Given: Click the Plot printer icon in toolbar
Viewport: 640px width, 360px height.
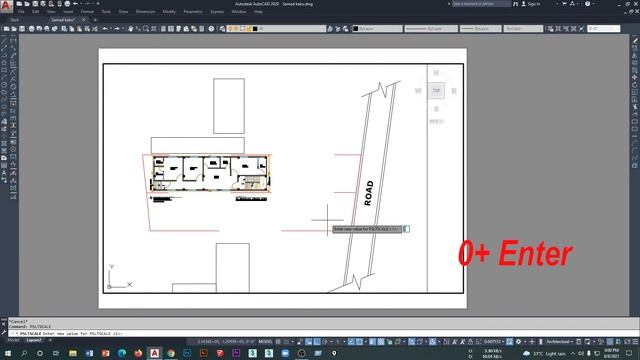Looking at the screenshot, I should point(31,29).
